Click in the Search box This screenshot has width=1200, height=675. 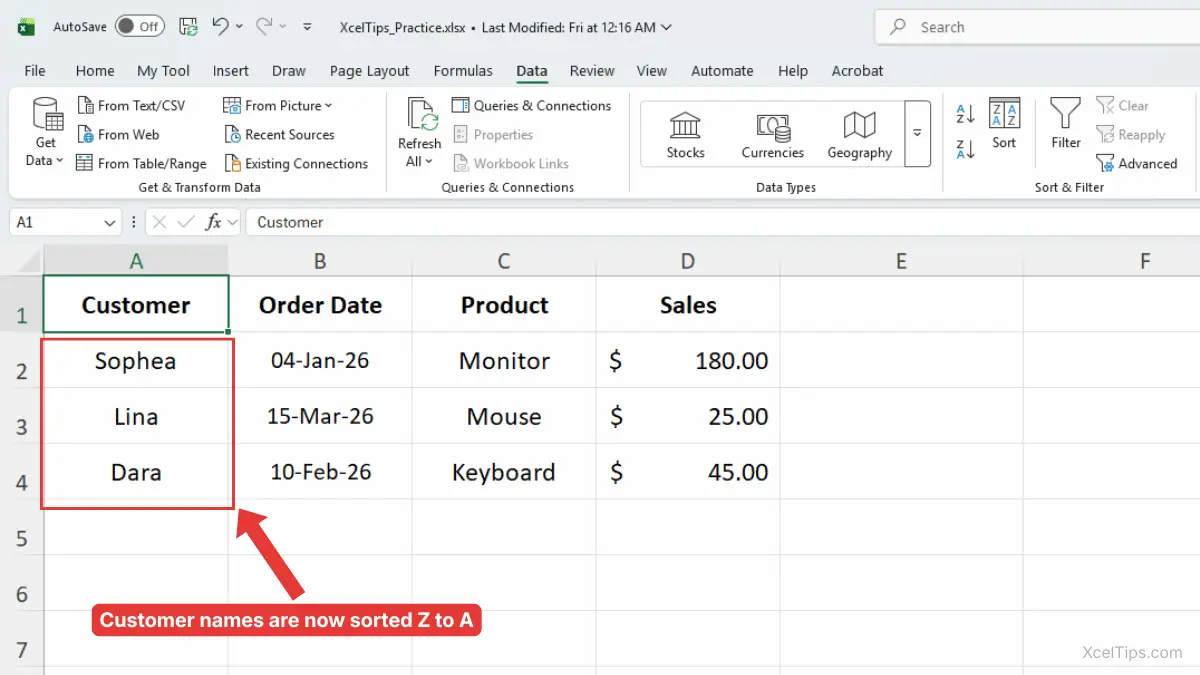click(1037, 27)
